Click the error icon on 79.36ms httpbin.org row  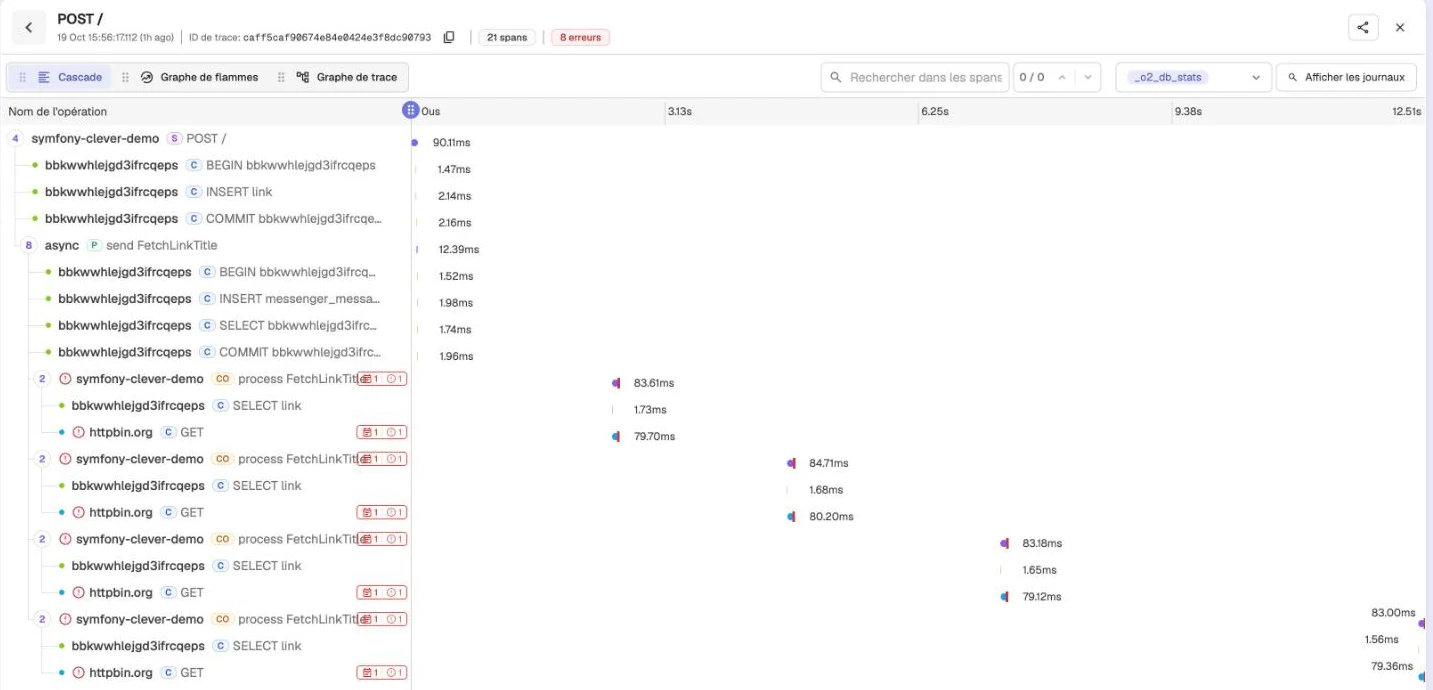coord(79,673)
